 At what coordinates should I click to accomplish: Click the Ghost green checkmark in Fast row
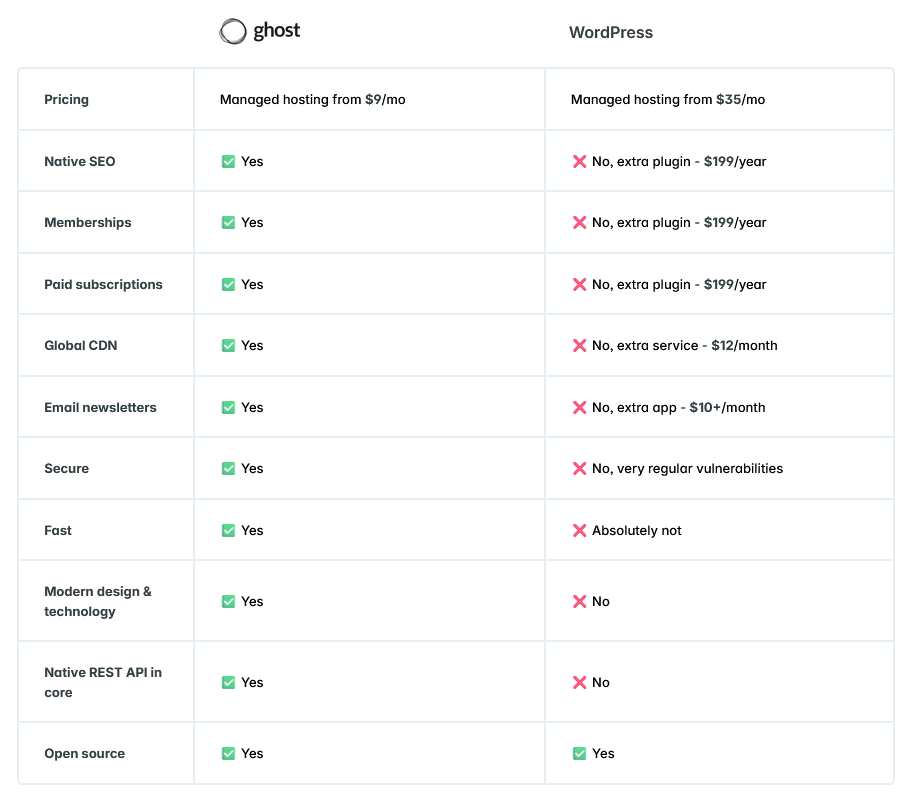tap(229, 530)
